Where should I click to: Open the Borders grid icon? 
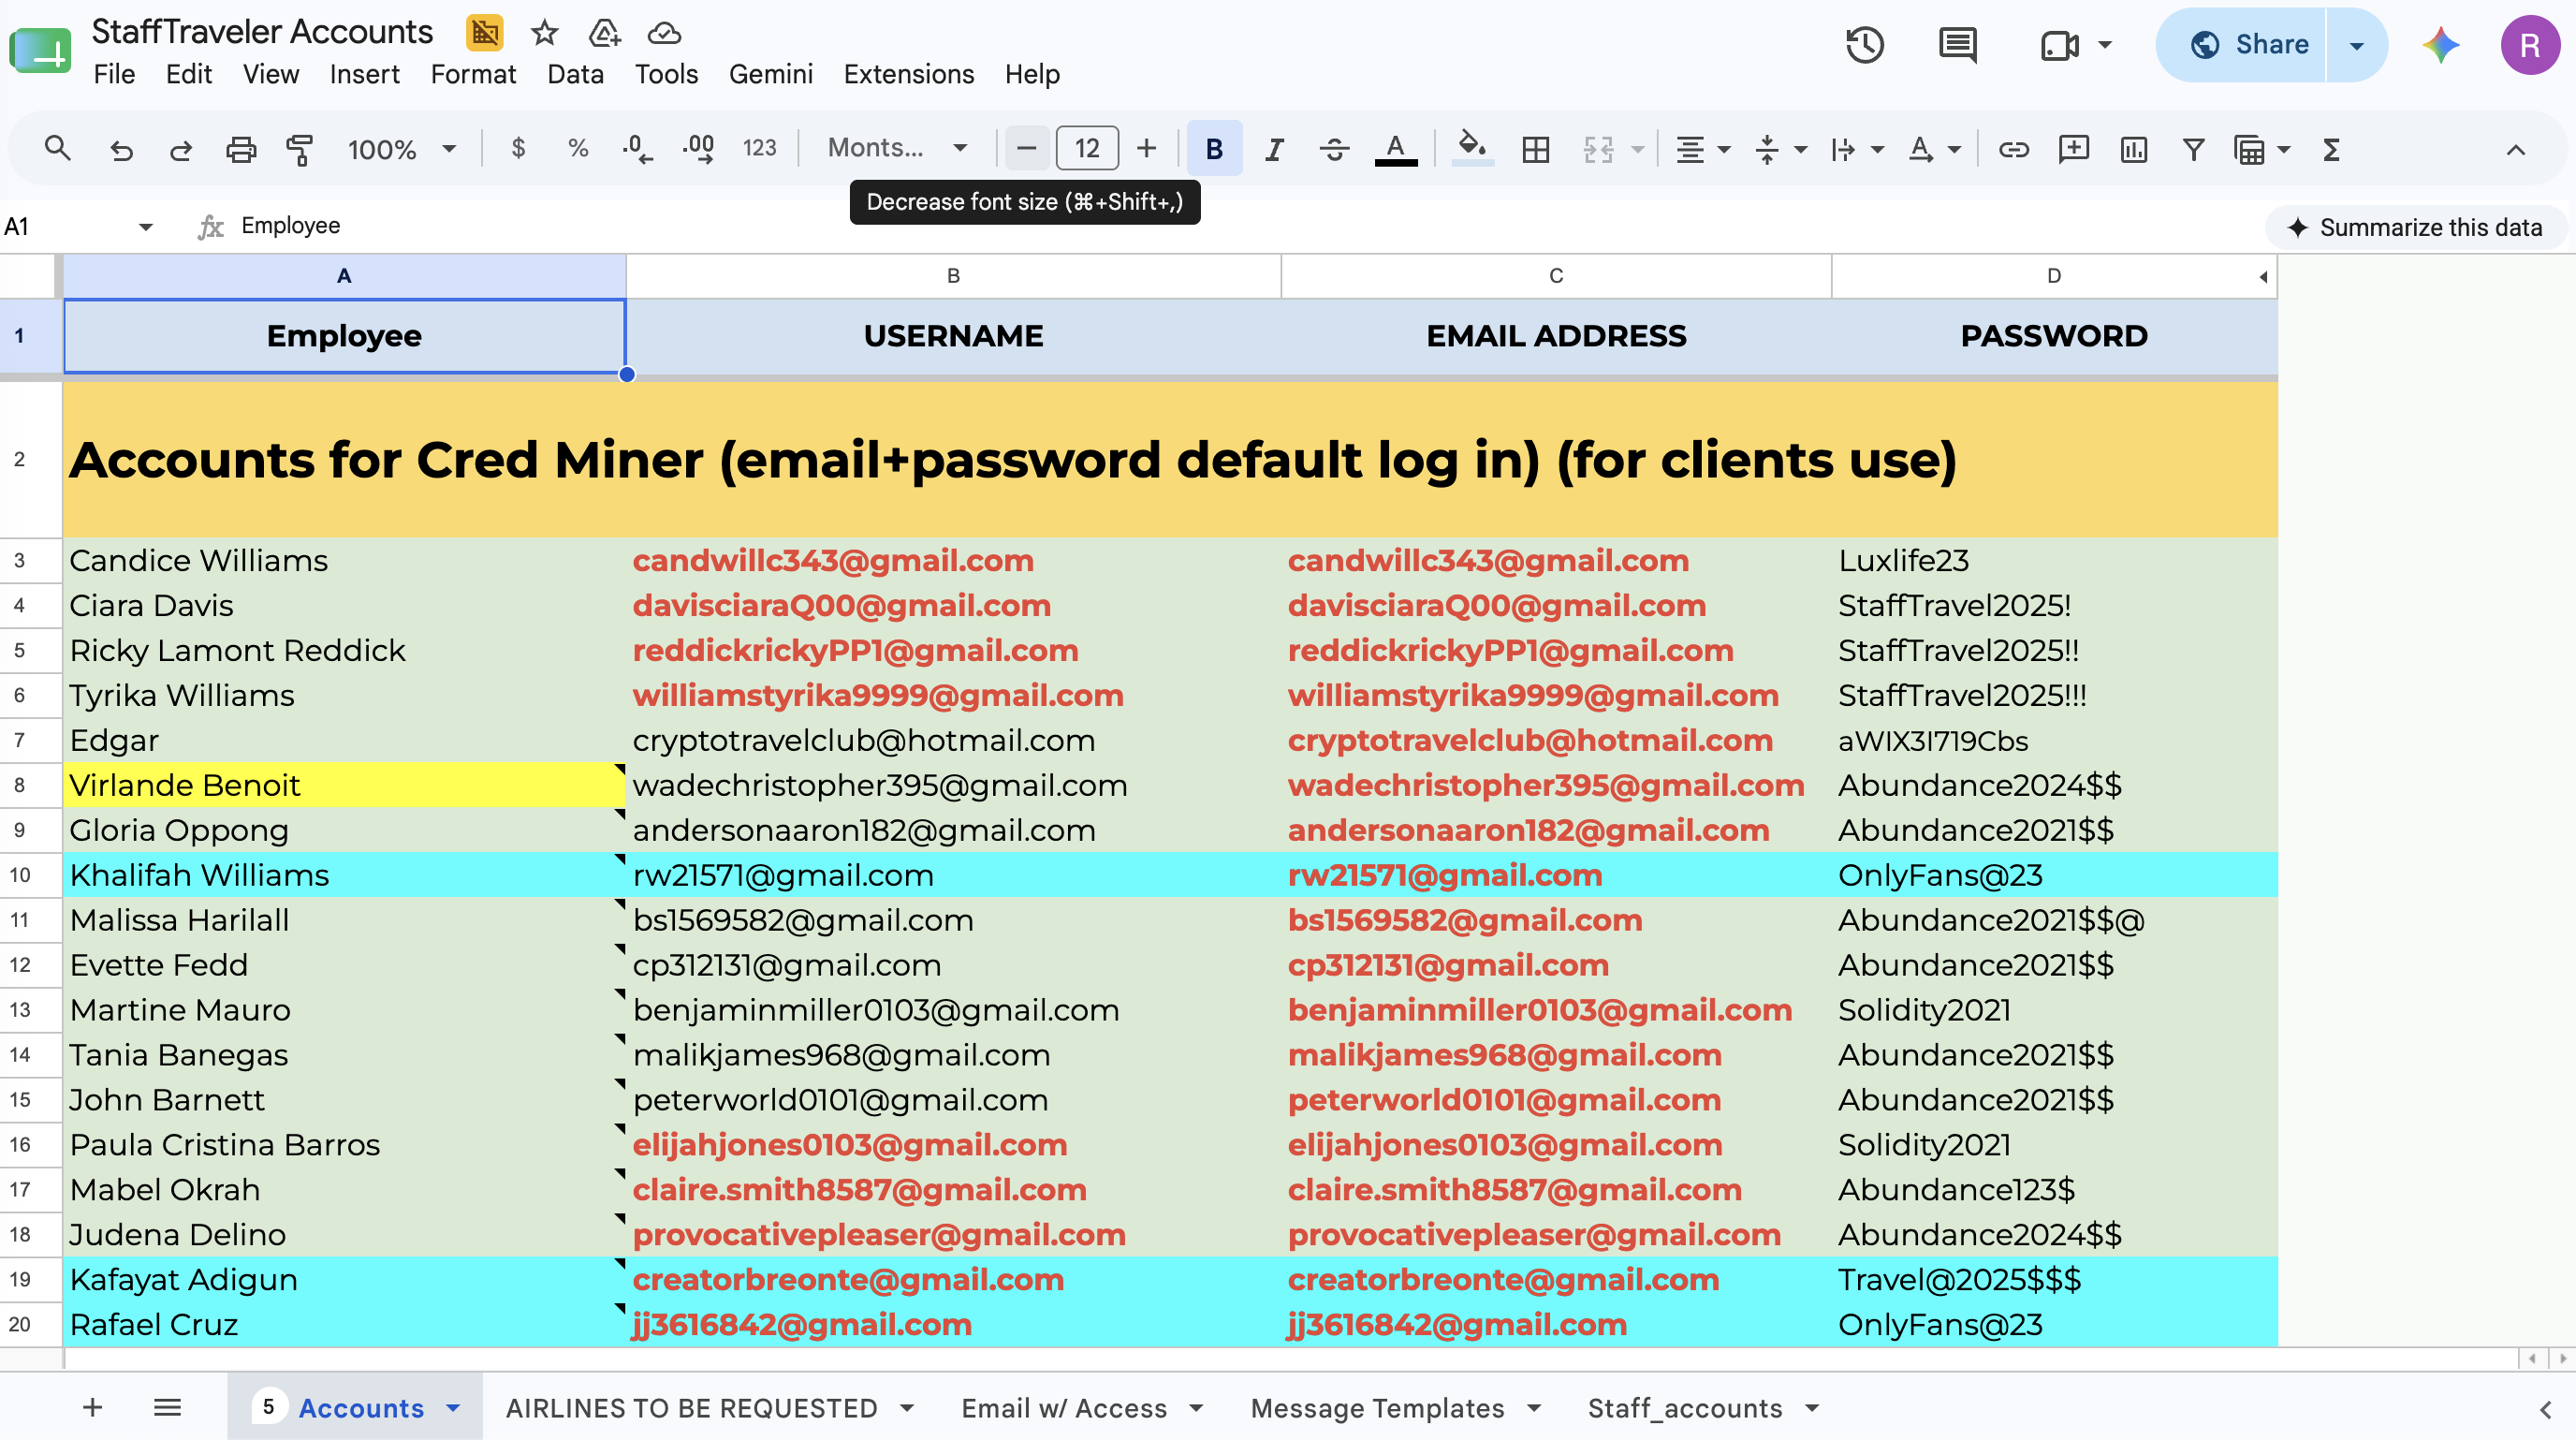(x=1535, y=149)
